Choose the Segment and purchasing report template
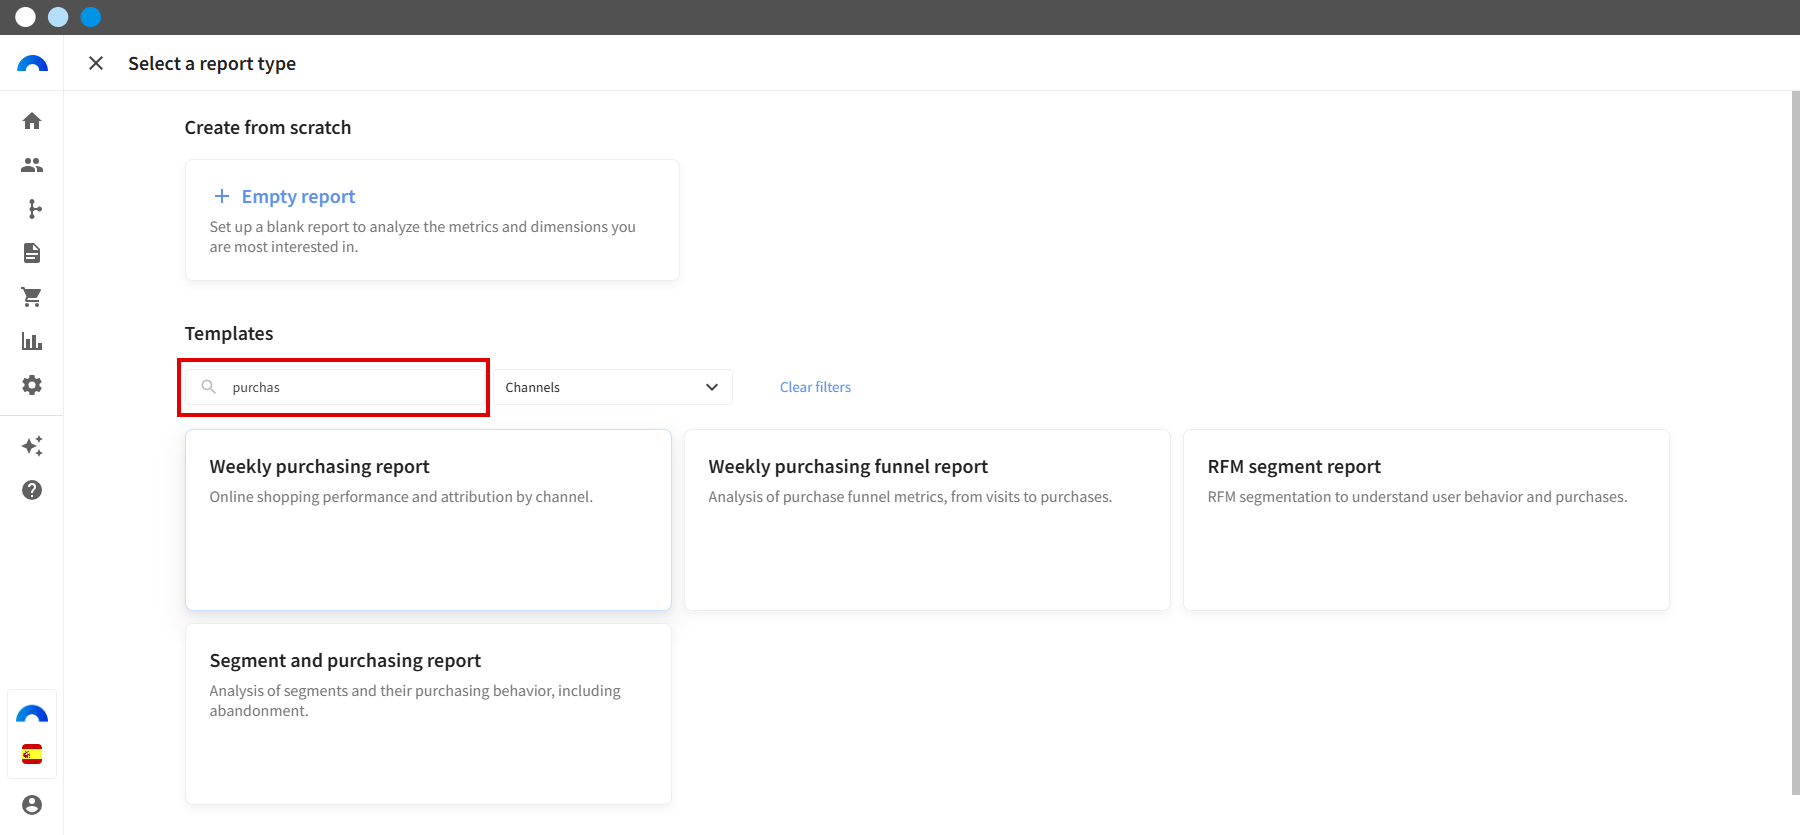 428,714
